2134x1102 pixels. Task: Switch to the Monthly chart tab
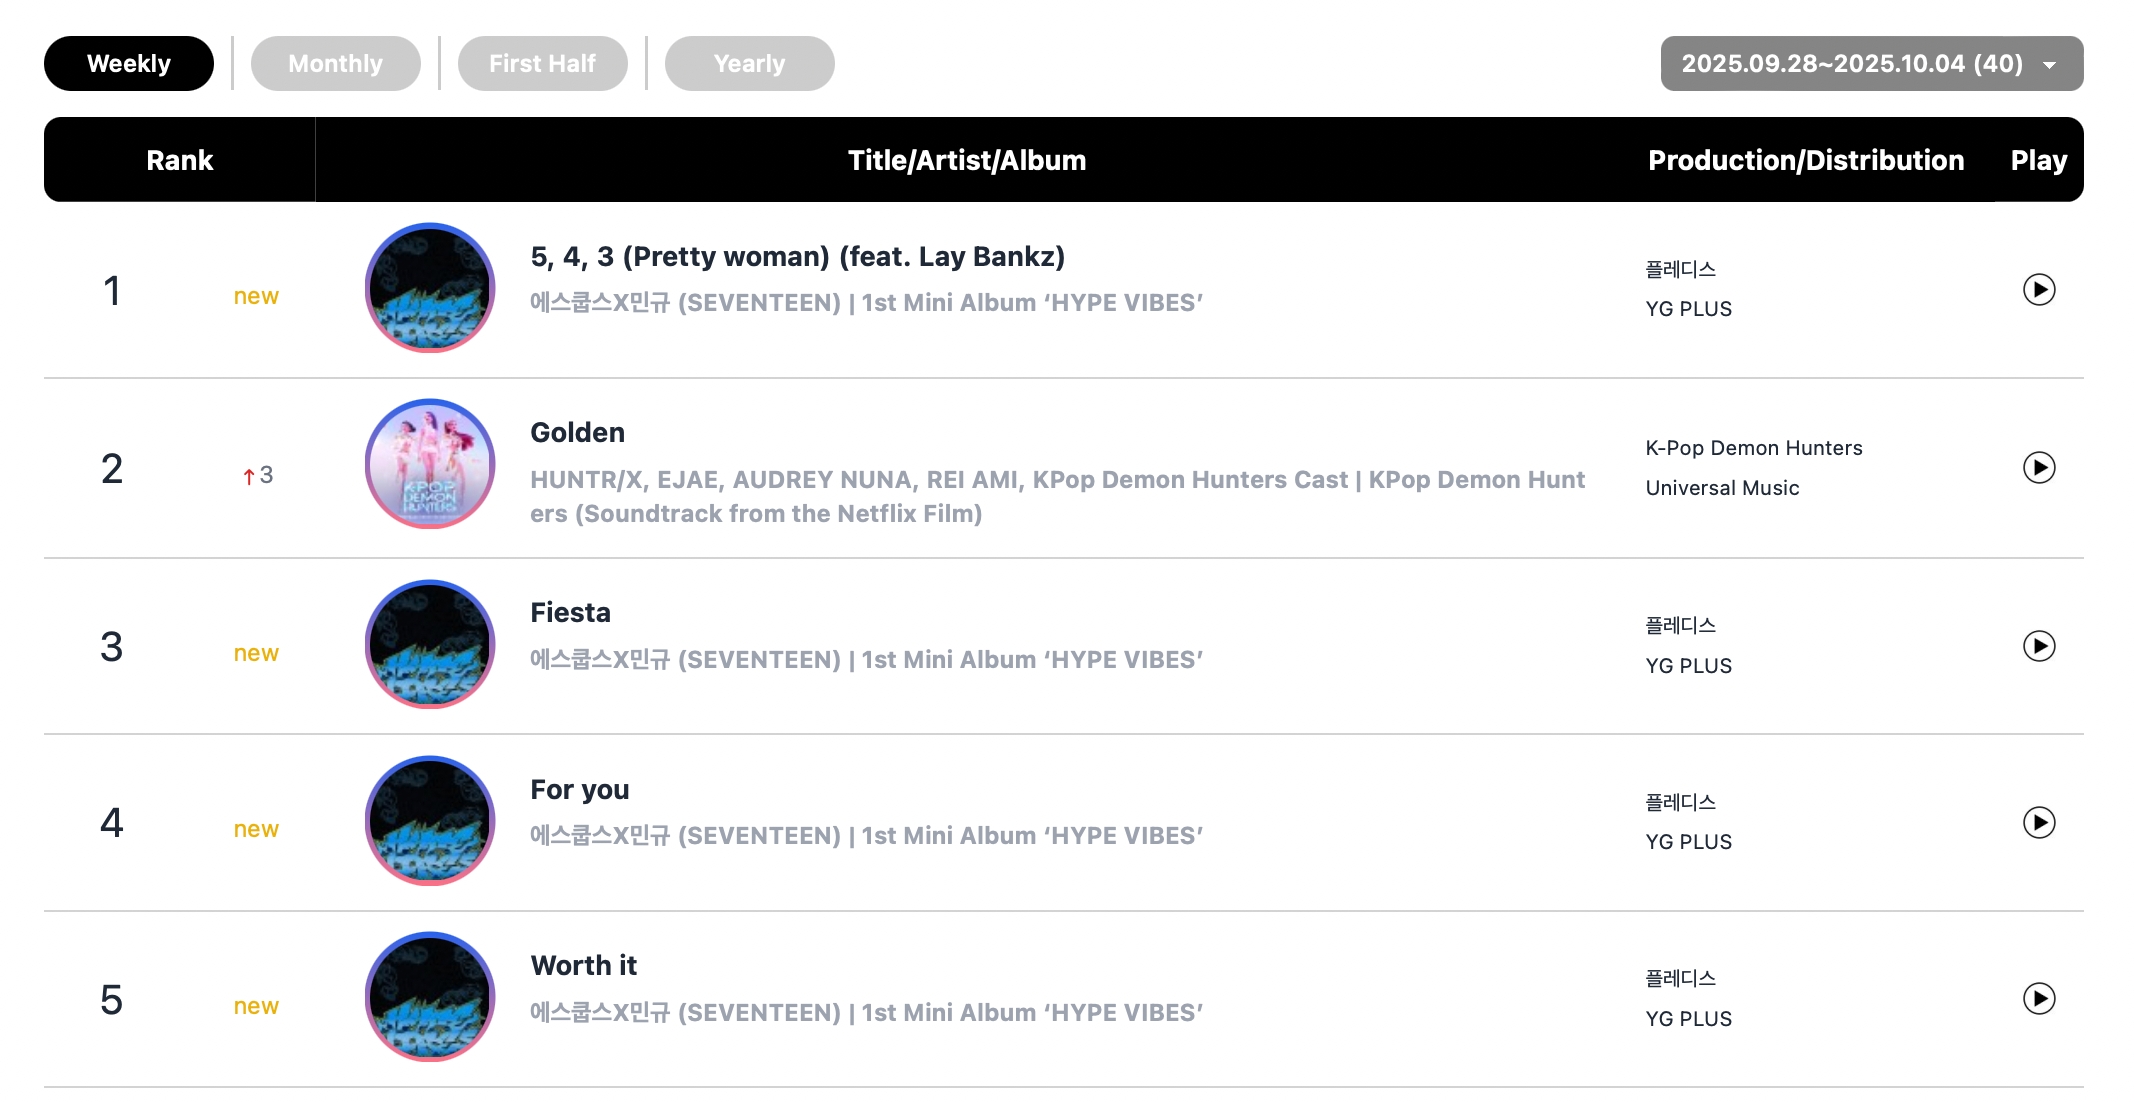(x=335, y=64)
